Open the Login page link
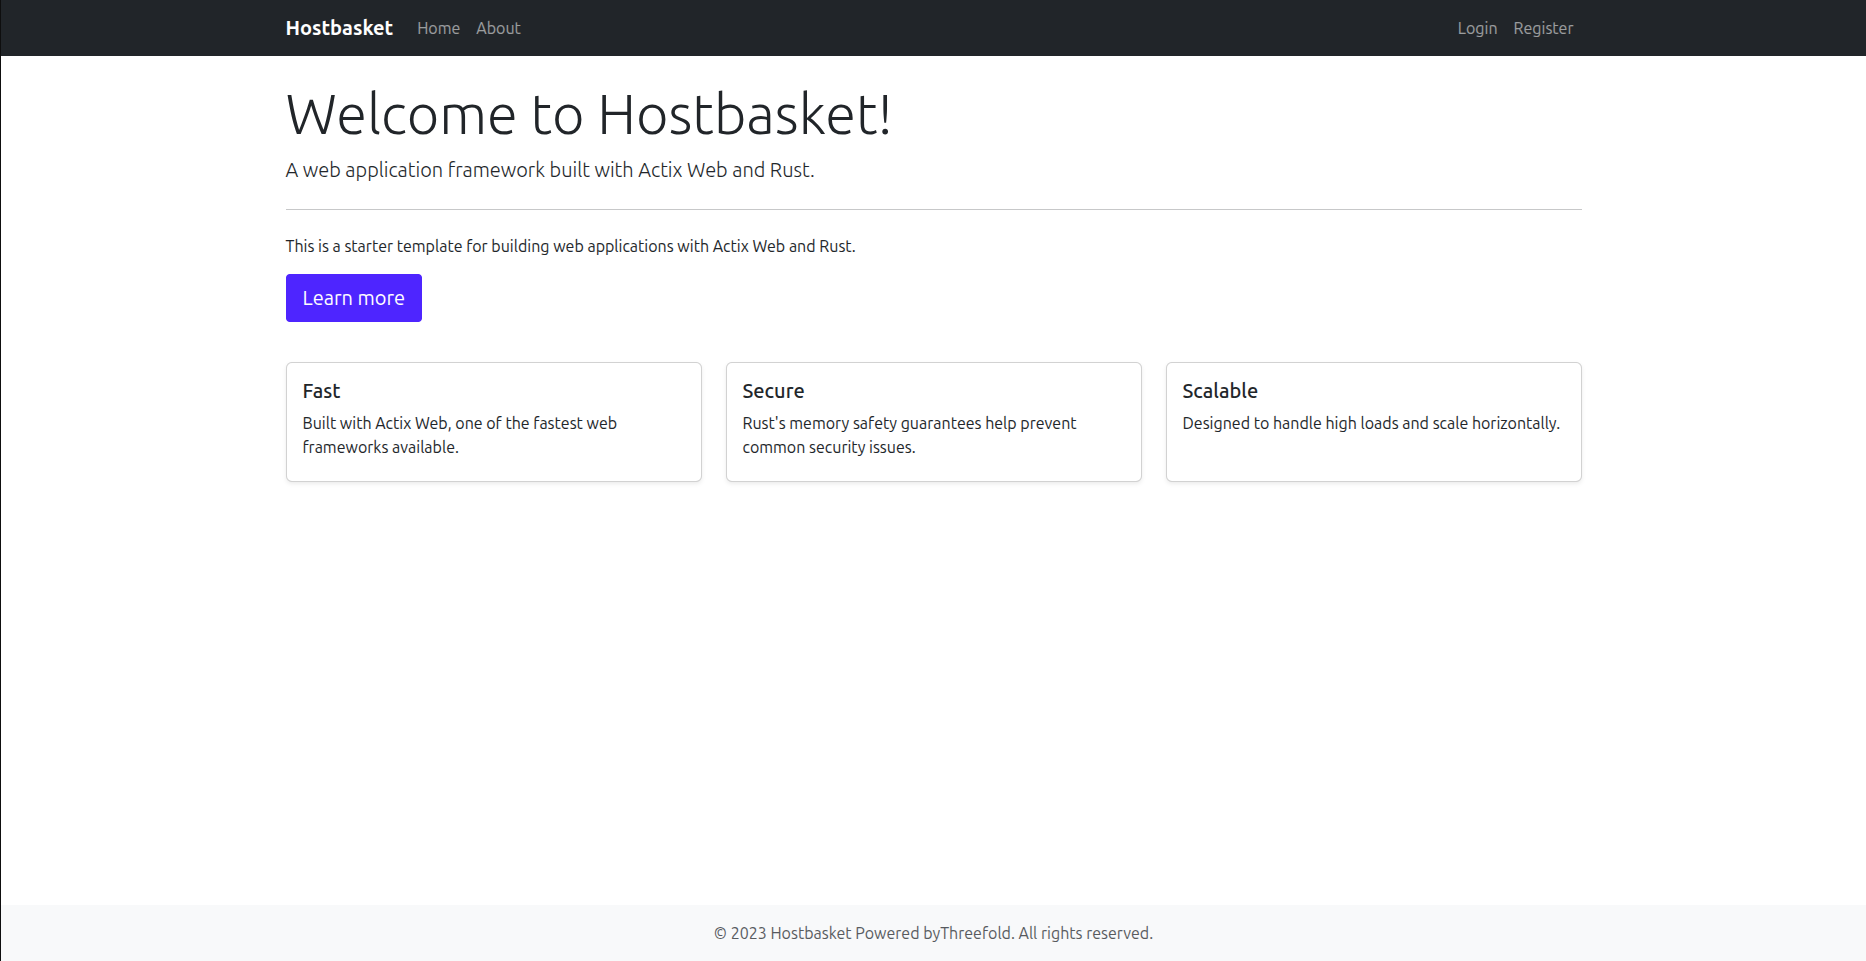 pos(1476,28)
